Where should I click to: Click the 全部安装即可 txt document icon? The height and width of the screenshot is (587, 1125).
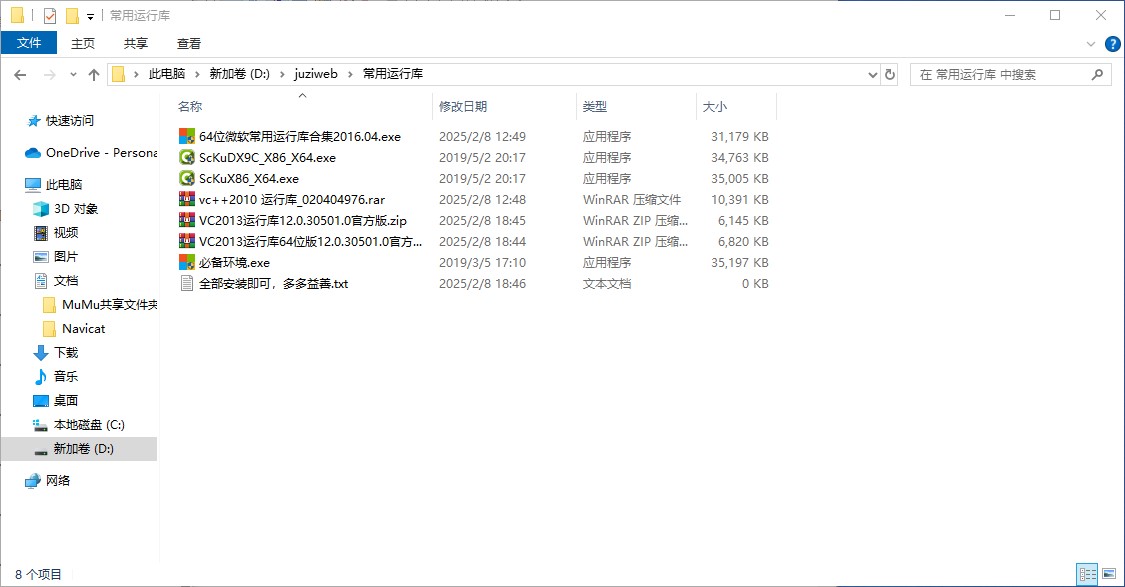[x=187, y=283]
